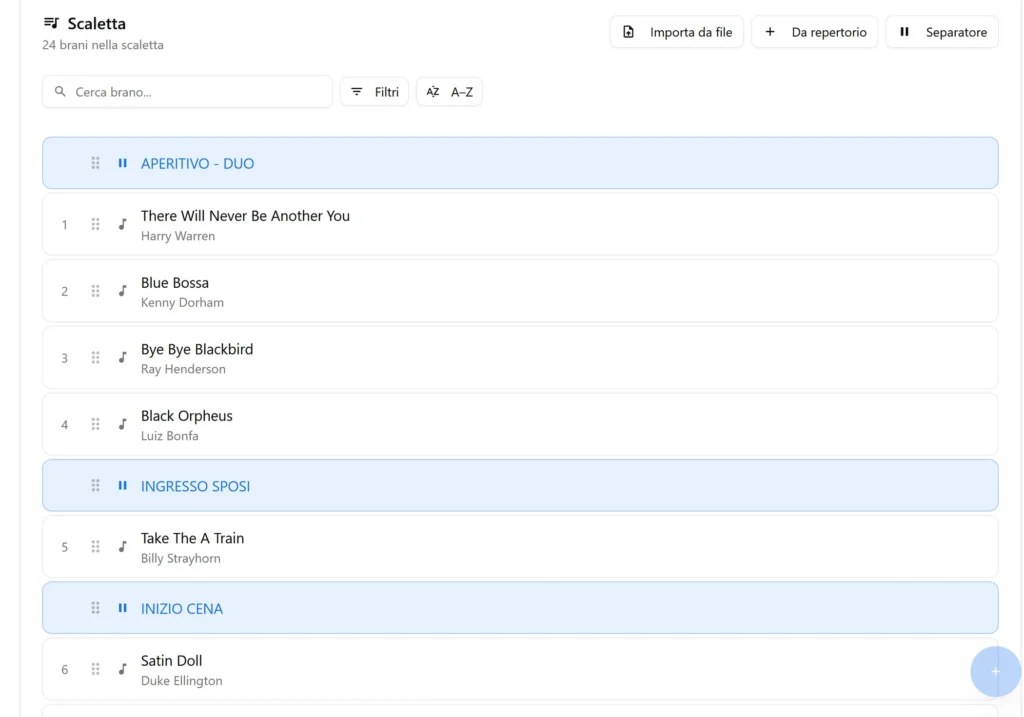This screenshot has height=717, width=1024.
Task: Click the search magnifier icon
Action: click(60, 92)
